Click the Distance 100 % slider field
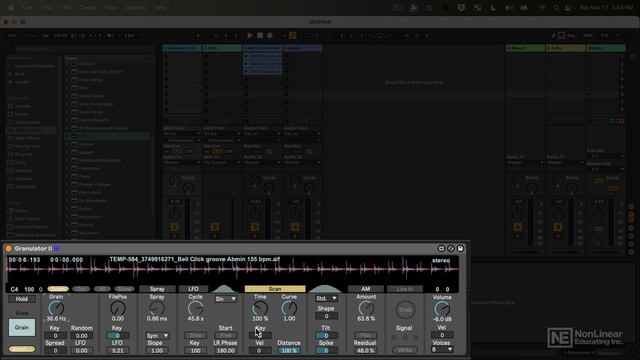 point(289,351)
